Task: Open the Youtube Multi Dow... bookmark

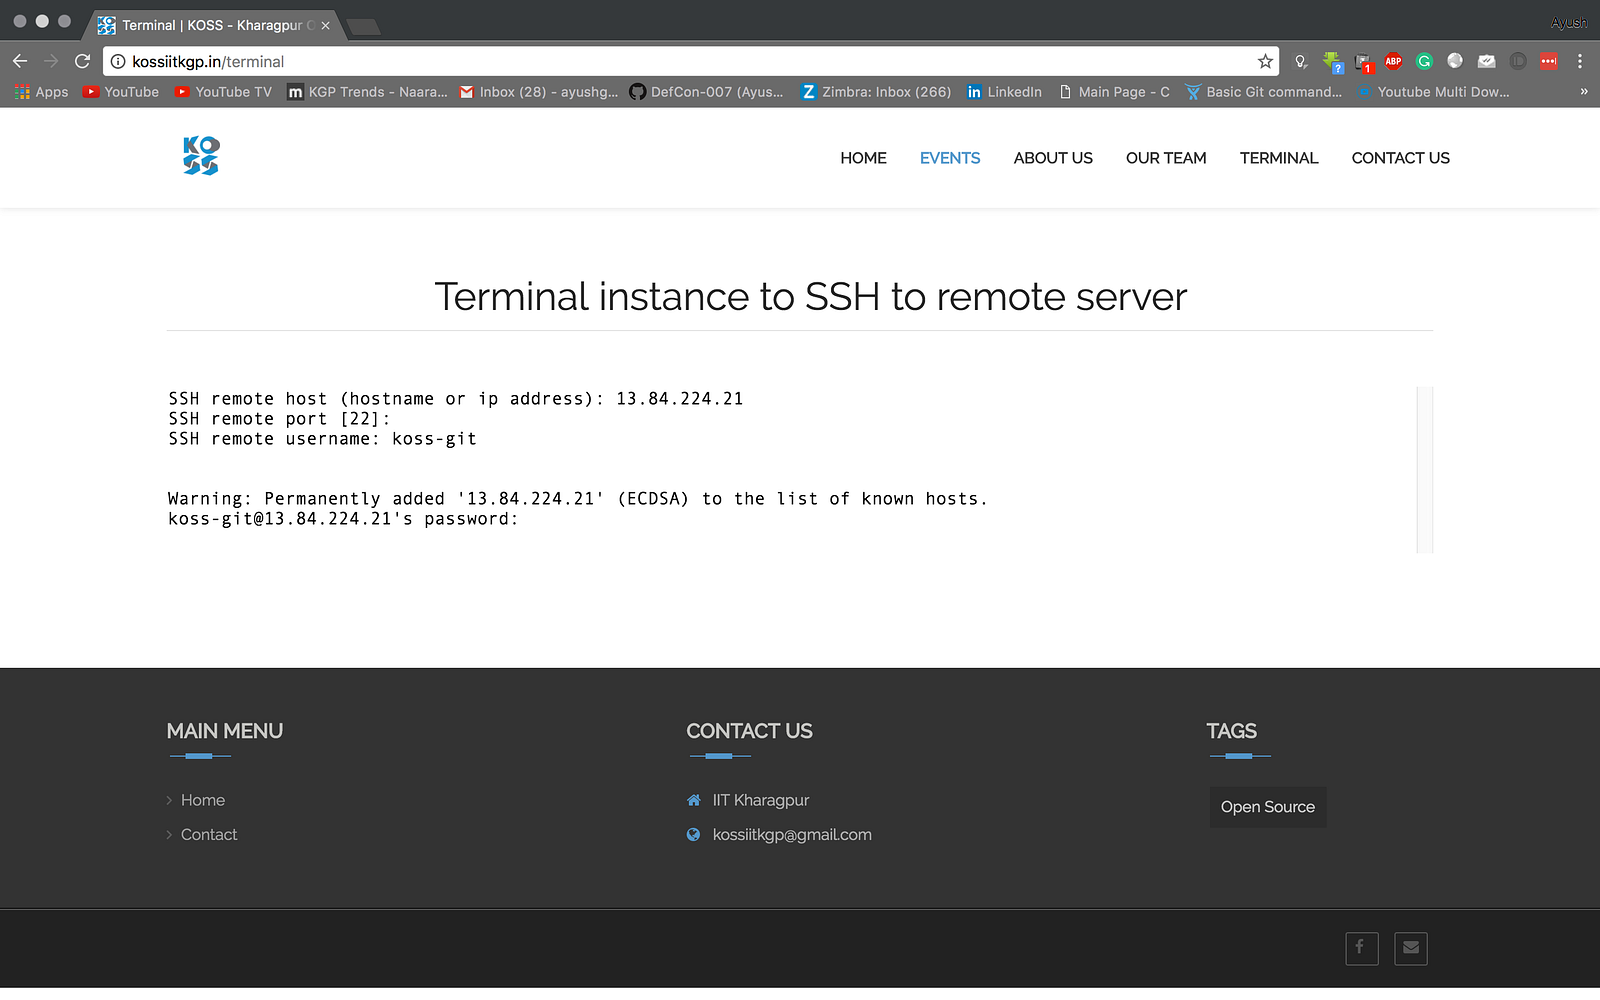Action: [x=1433, y=92]
